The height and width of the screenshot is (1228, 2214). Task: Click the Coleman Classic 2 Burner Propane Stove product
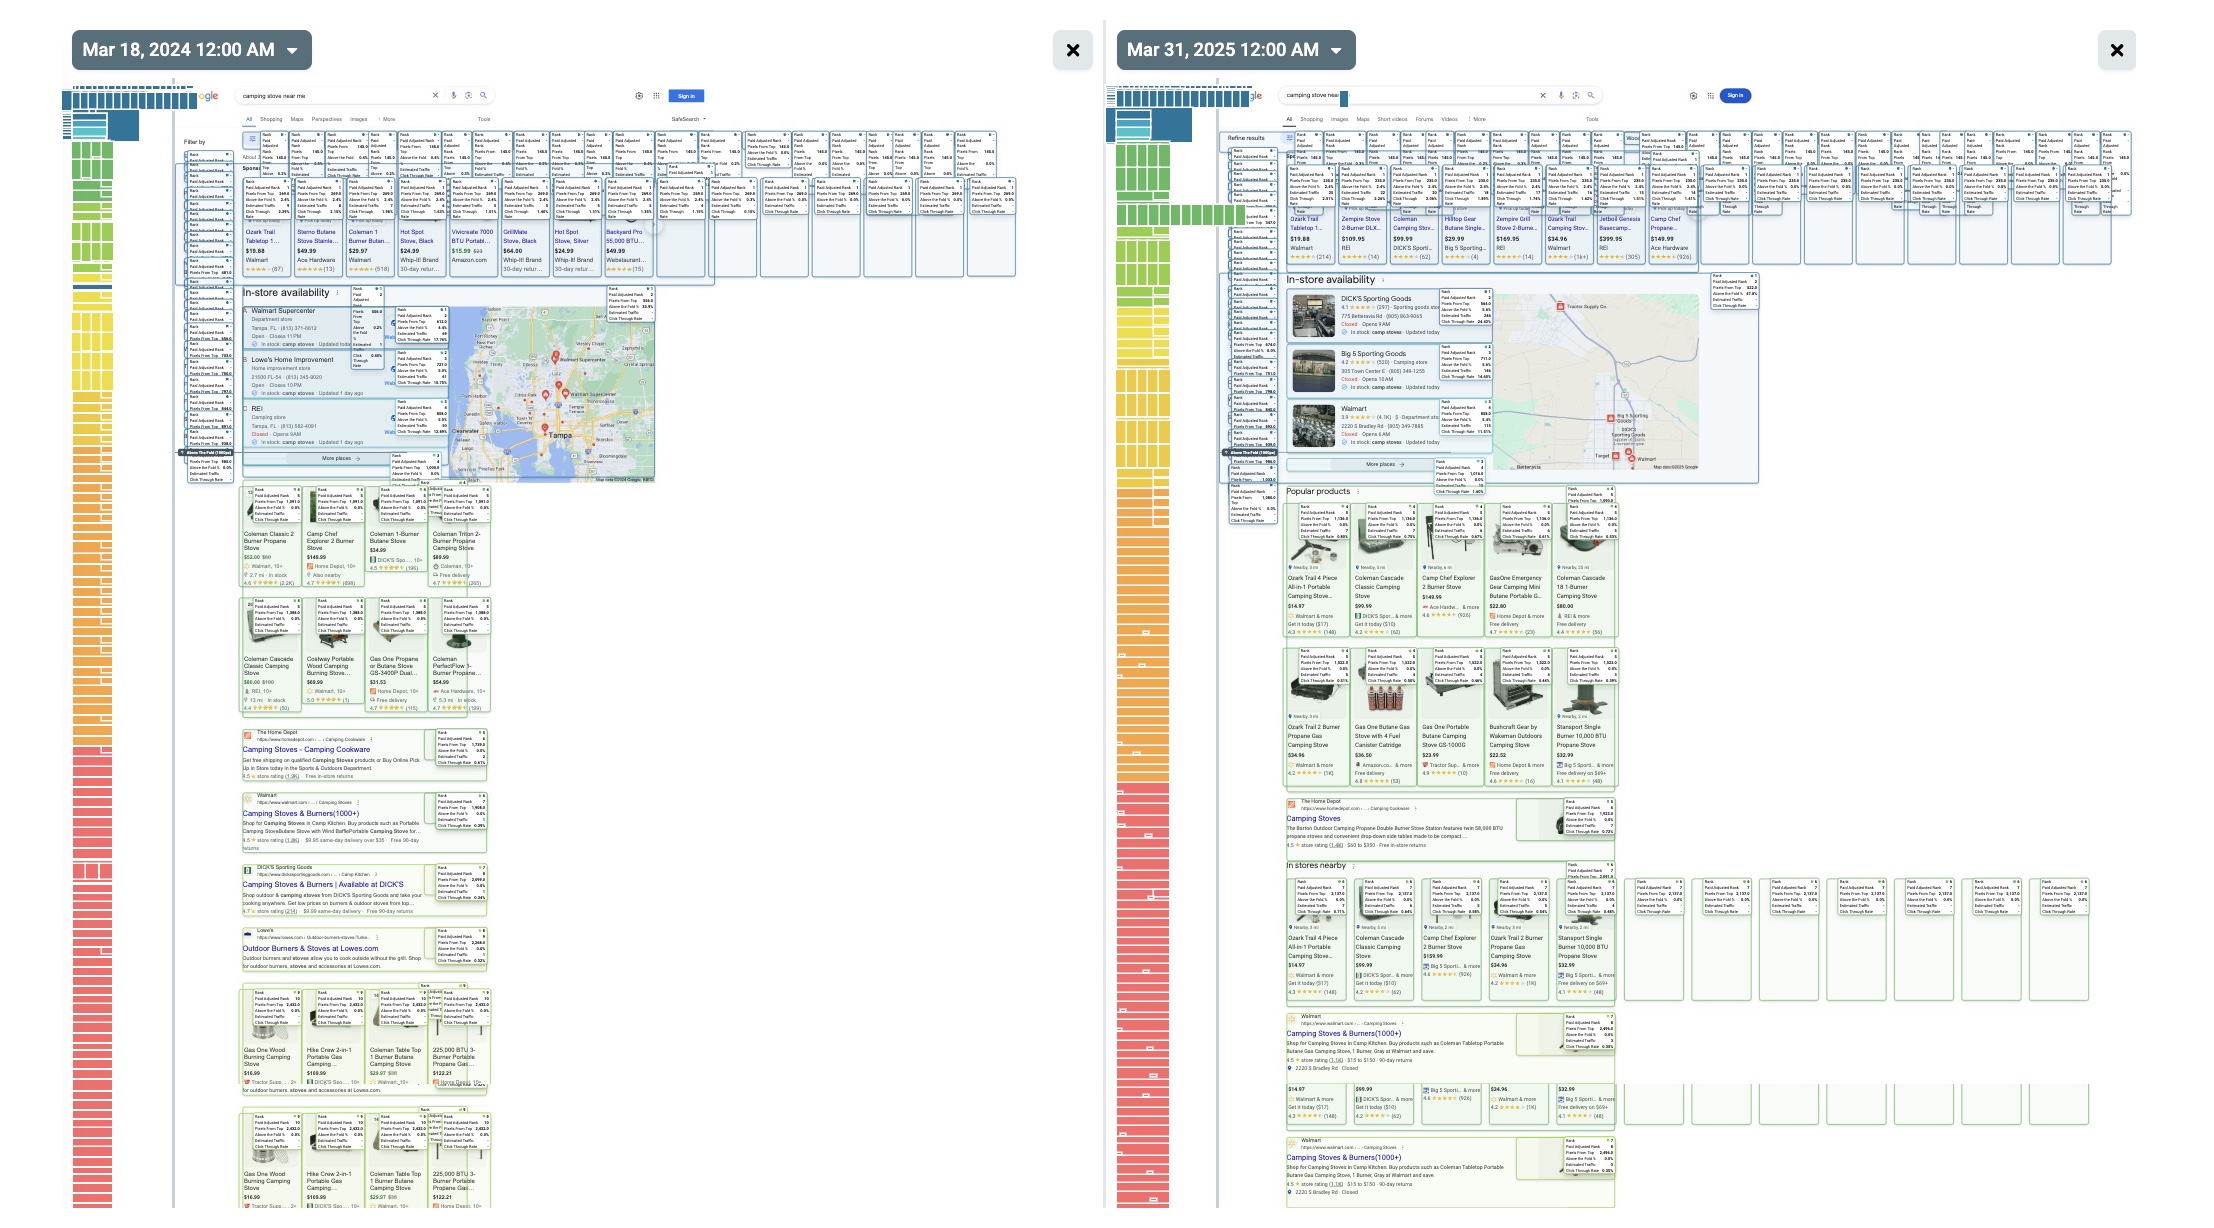tap(270, 537)
